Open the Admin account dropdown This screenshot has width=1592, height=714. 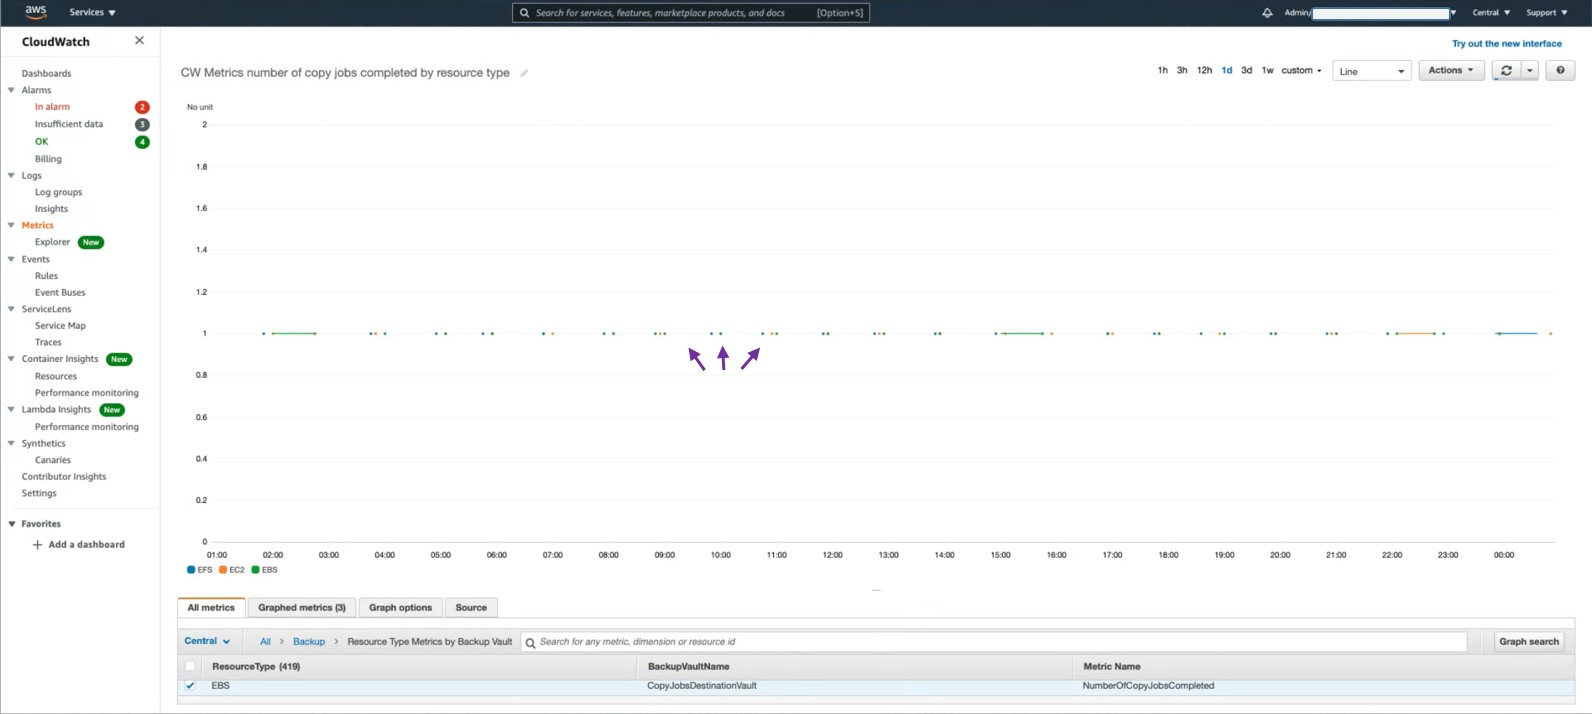1370,13
